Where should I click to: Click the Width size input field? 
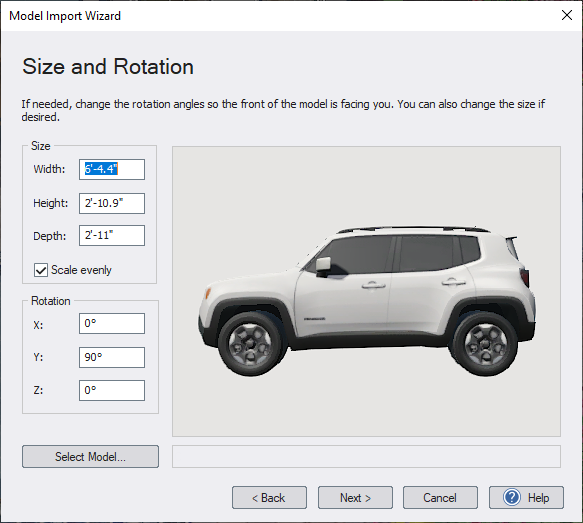pos(112,170)
